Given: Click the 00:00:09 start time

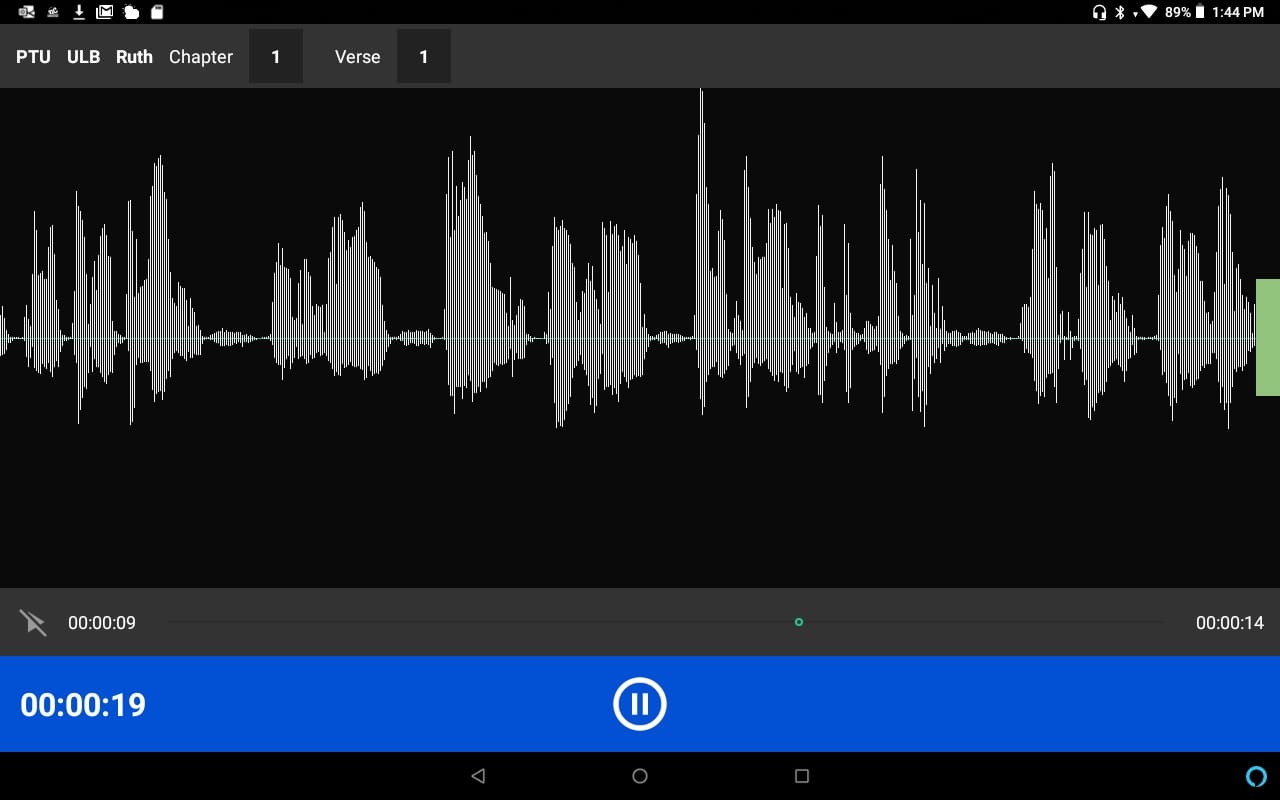Looking at the screenshot, I should pos(102,623).
